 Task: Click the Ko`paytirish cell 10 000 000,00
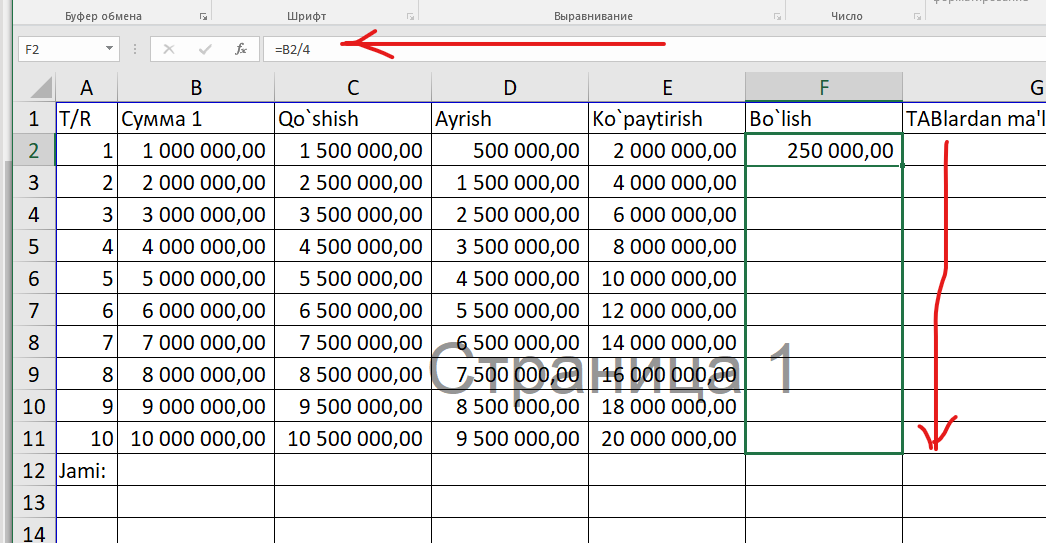667,278
